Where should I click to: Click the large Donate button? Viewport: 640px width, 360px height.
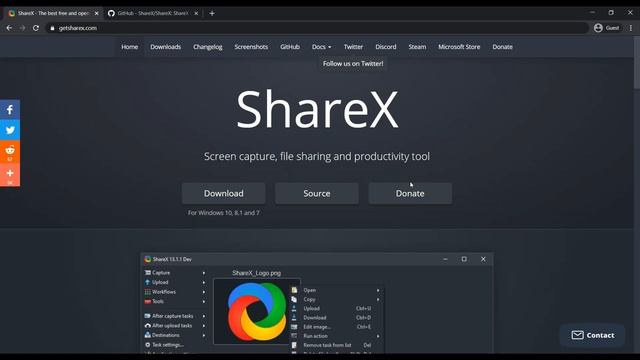(410, 193)
